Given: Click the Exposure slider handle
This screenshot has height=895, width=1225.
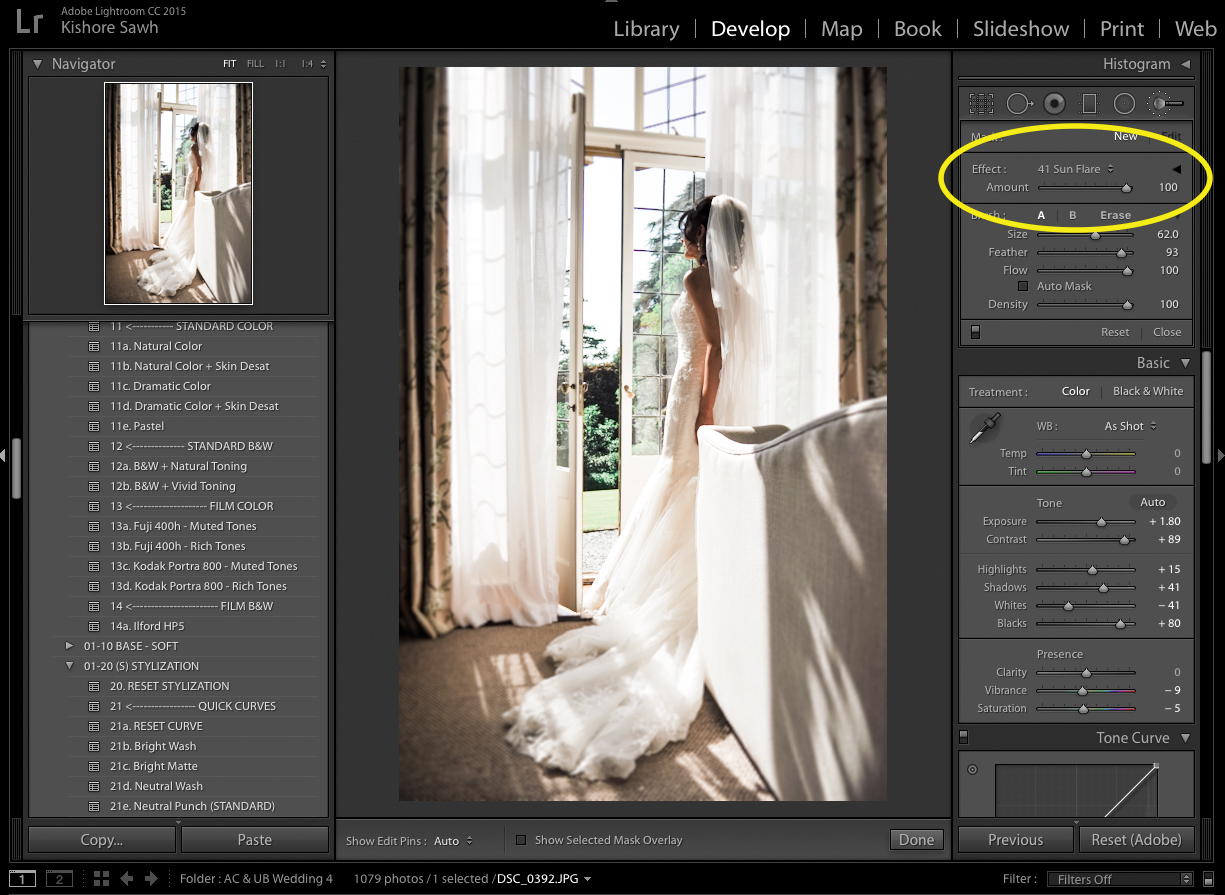Looking at the screenshot, I should (1102, 522).
